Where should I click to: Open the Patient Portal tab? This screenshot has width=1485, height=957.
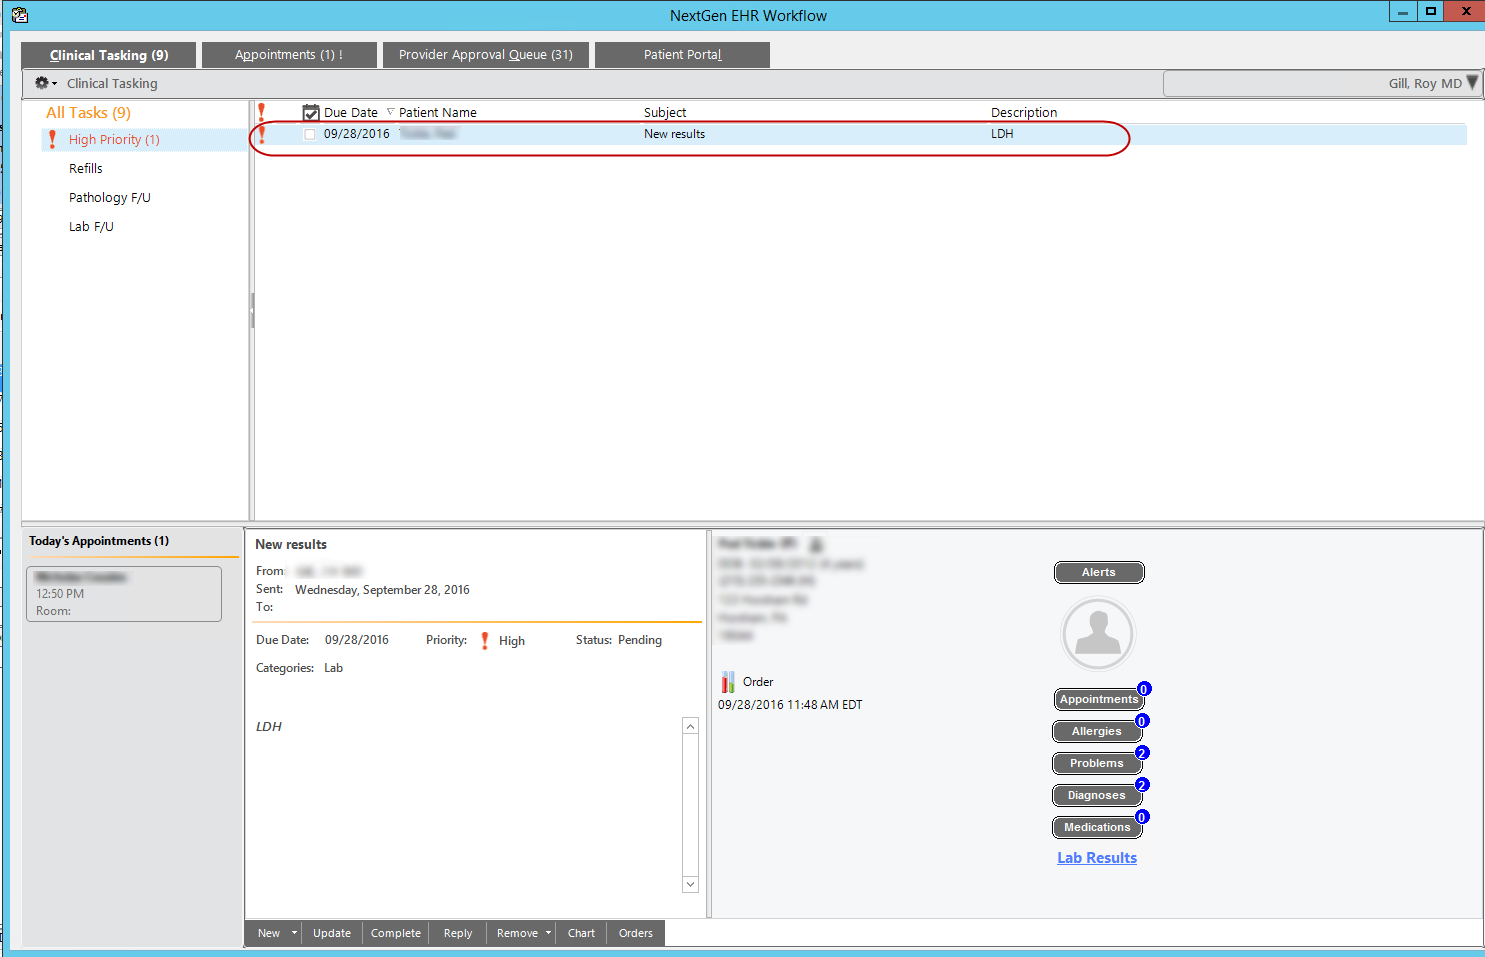pyautogui.click(x=682, y=55)
